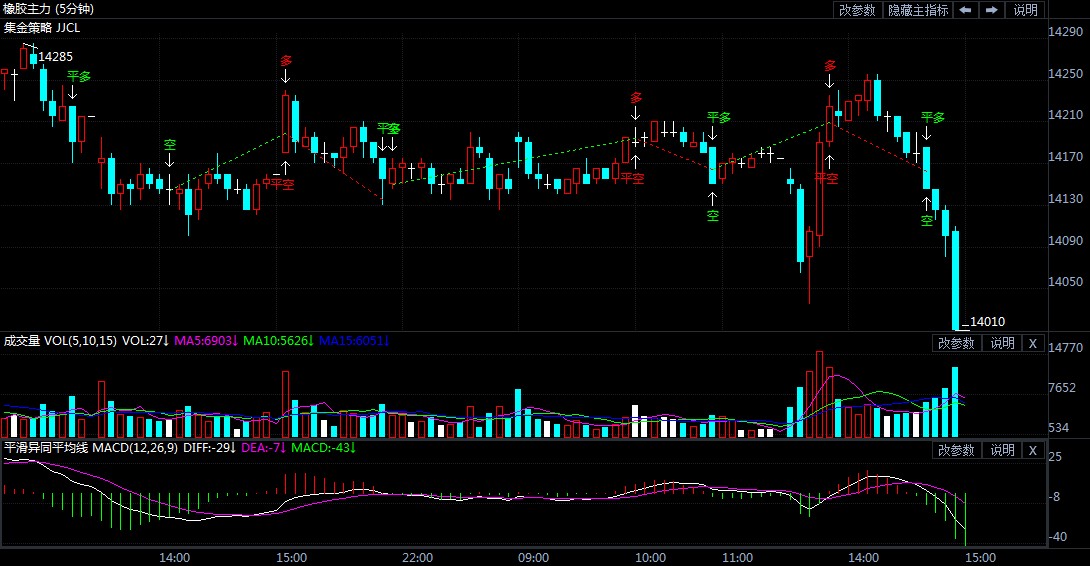Click the right arrow indicator switch icon

coord(992,10)
